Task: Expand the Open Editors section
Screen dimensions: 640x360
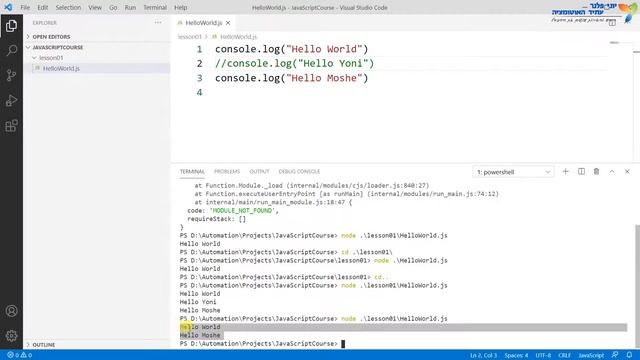Action: tap(51, 37)
